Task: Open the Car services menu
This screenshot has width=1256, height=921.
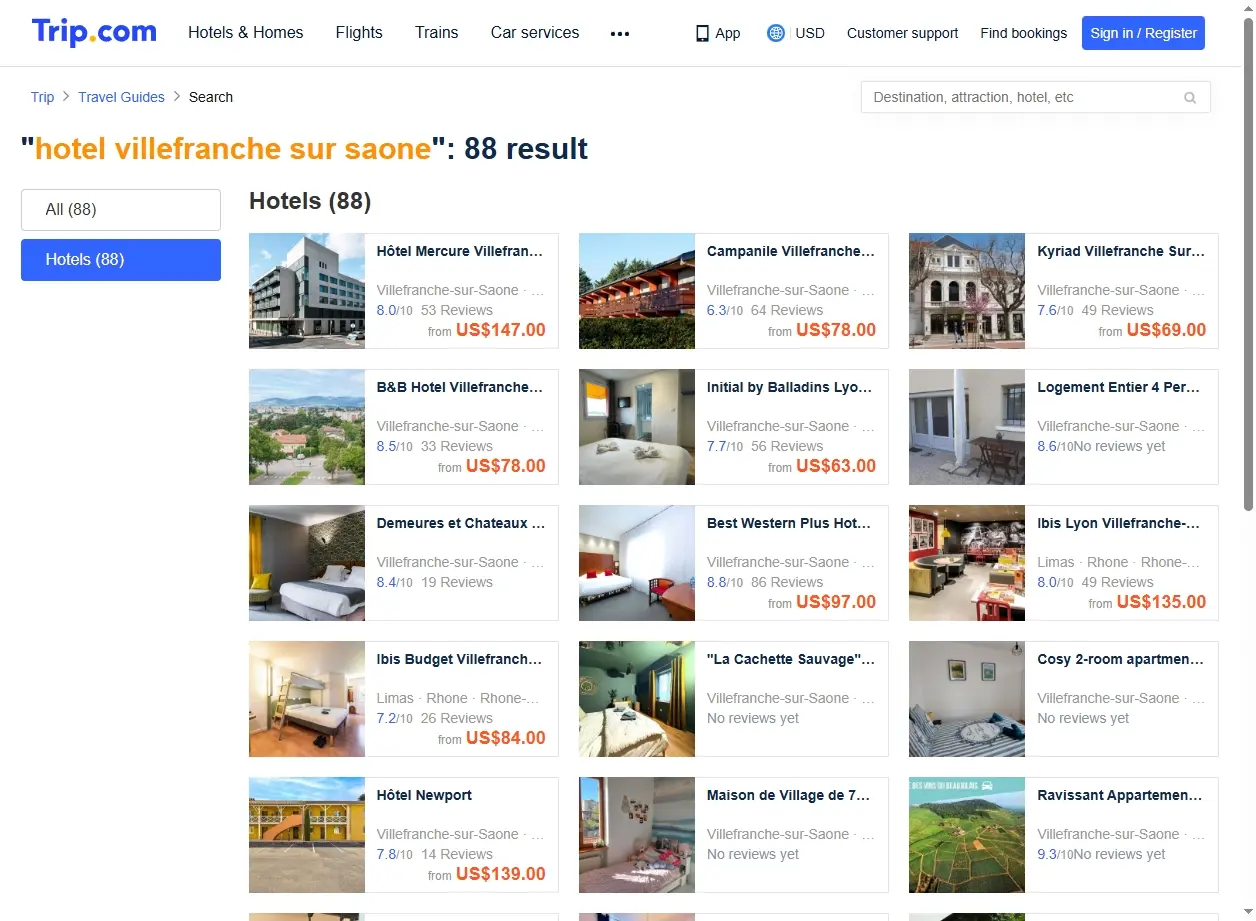Action: [535, 32]
